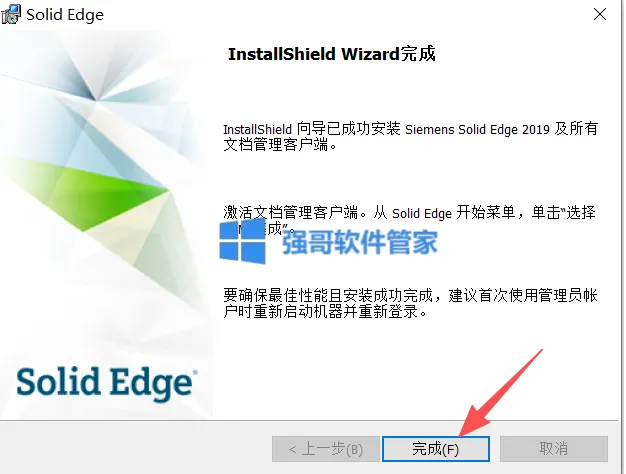Close the Solid Edge installer window
Image resolution: width=626 pixels, height=474 pixels.
click(600, 14)
